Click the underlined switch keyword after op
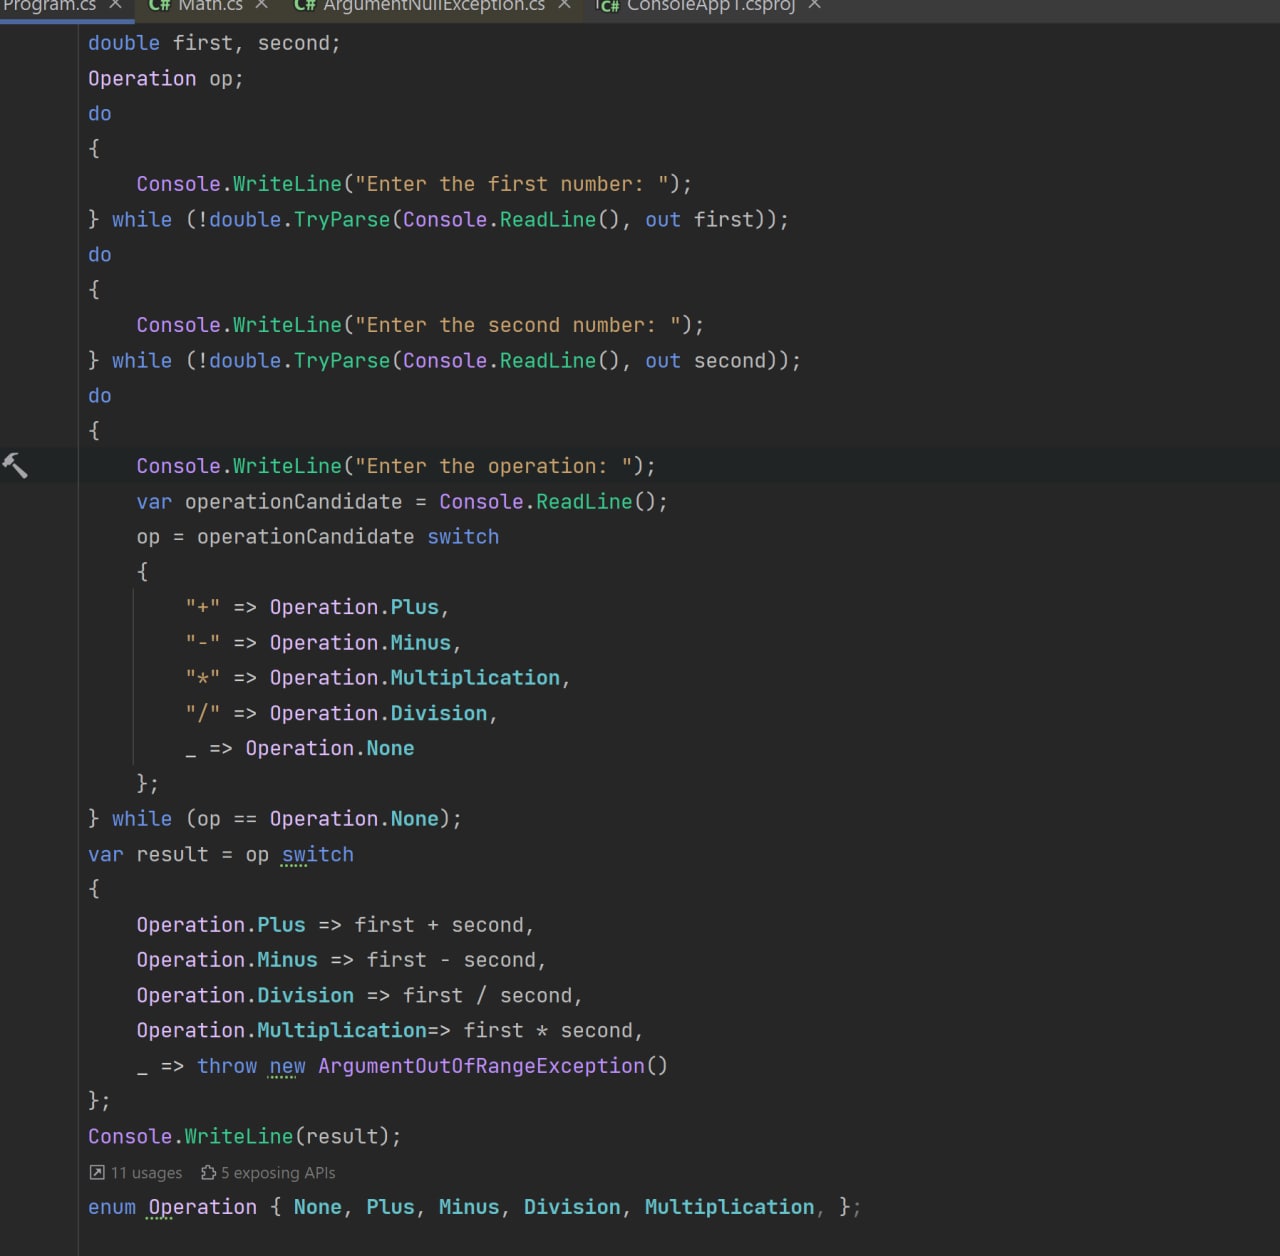 [x=317, y=854]
